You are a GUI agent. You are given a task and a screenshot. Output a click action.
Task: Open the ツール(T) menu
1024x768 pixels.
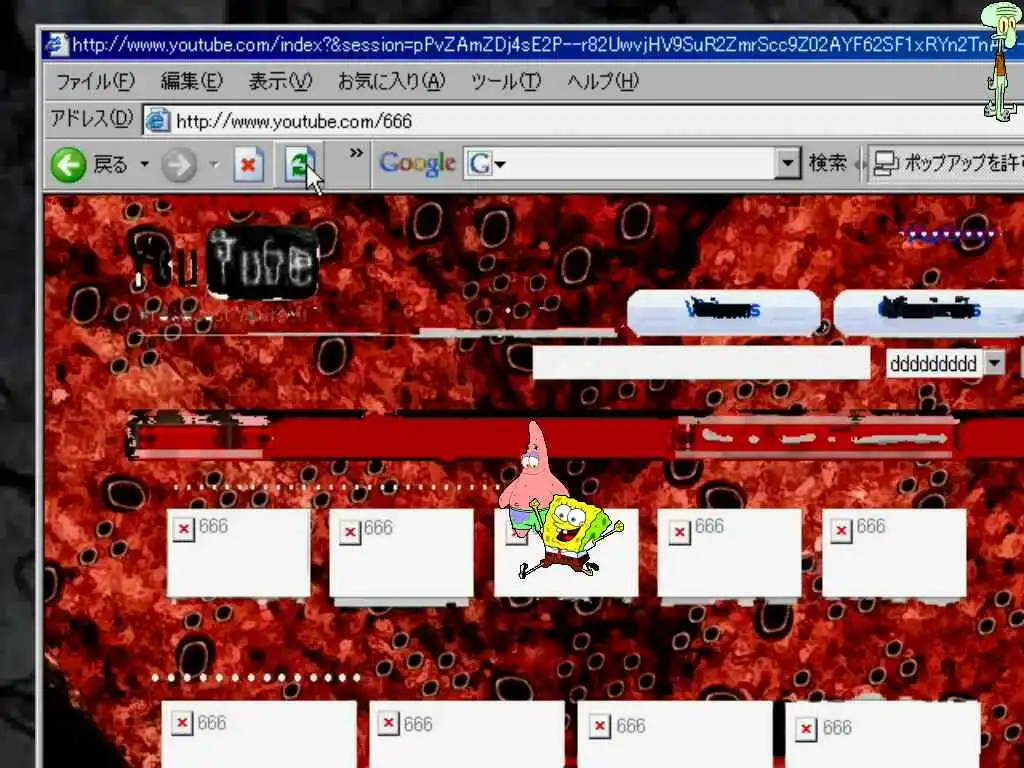(506, 82)
